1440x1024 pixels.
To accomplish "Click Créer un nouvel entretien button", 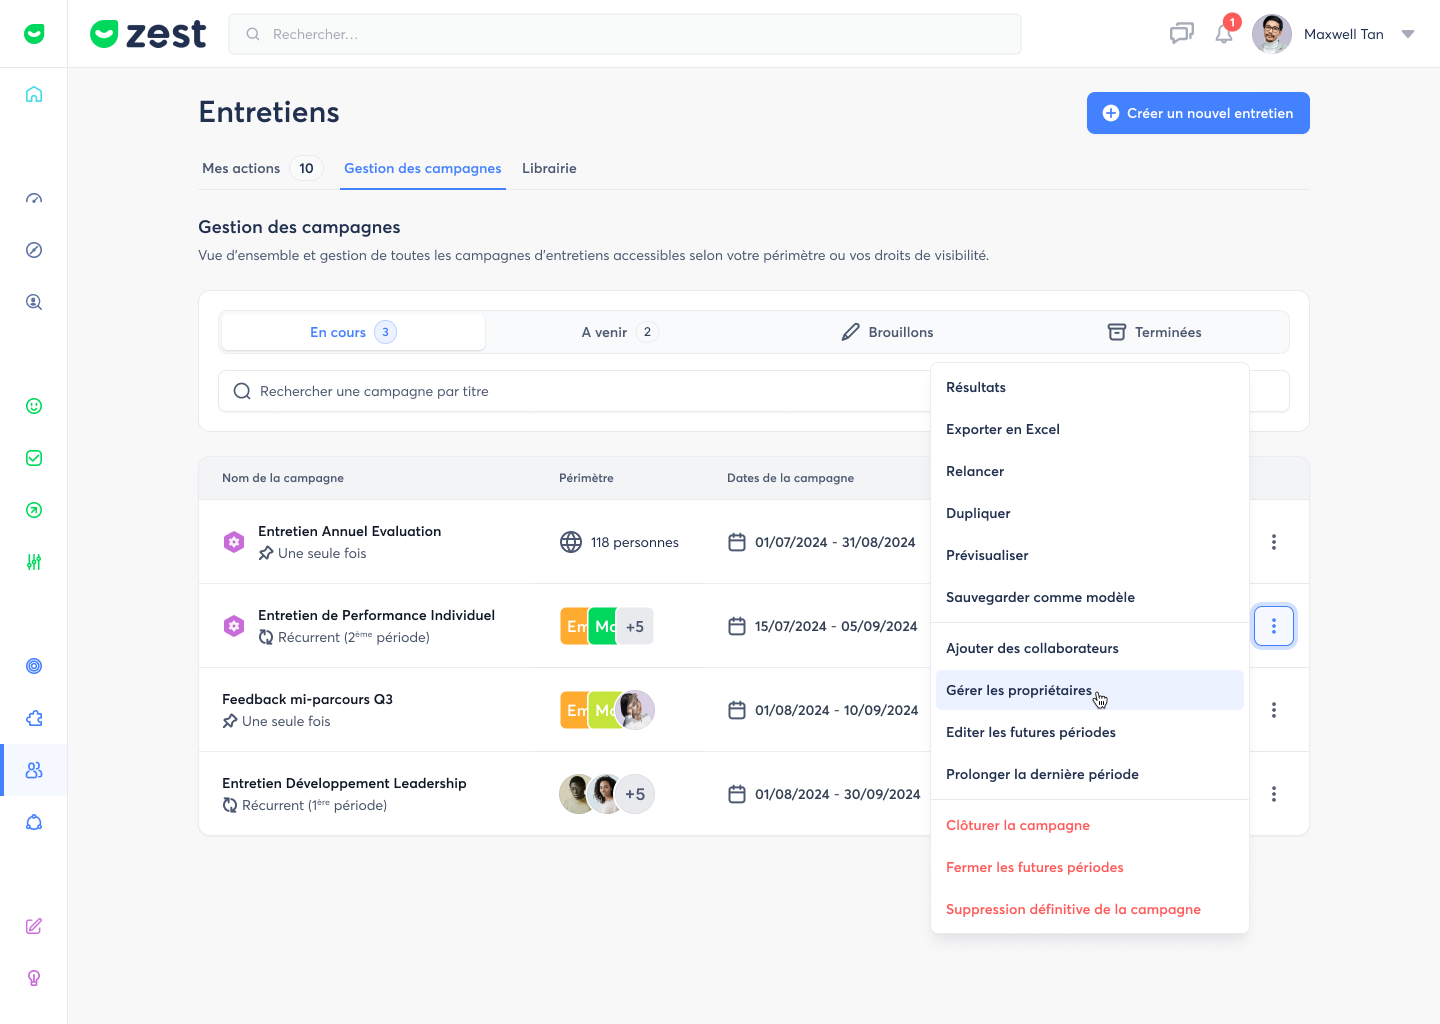I will (1197, 113).
